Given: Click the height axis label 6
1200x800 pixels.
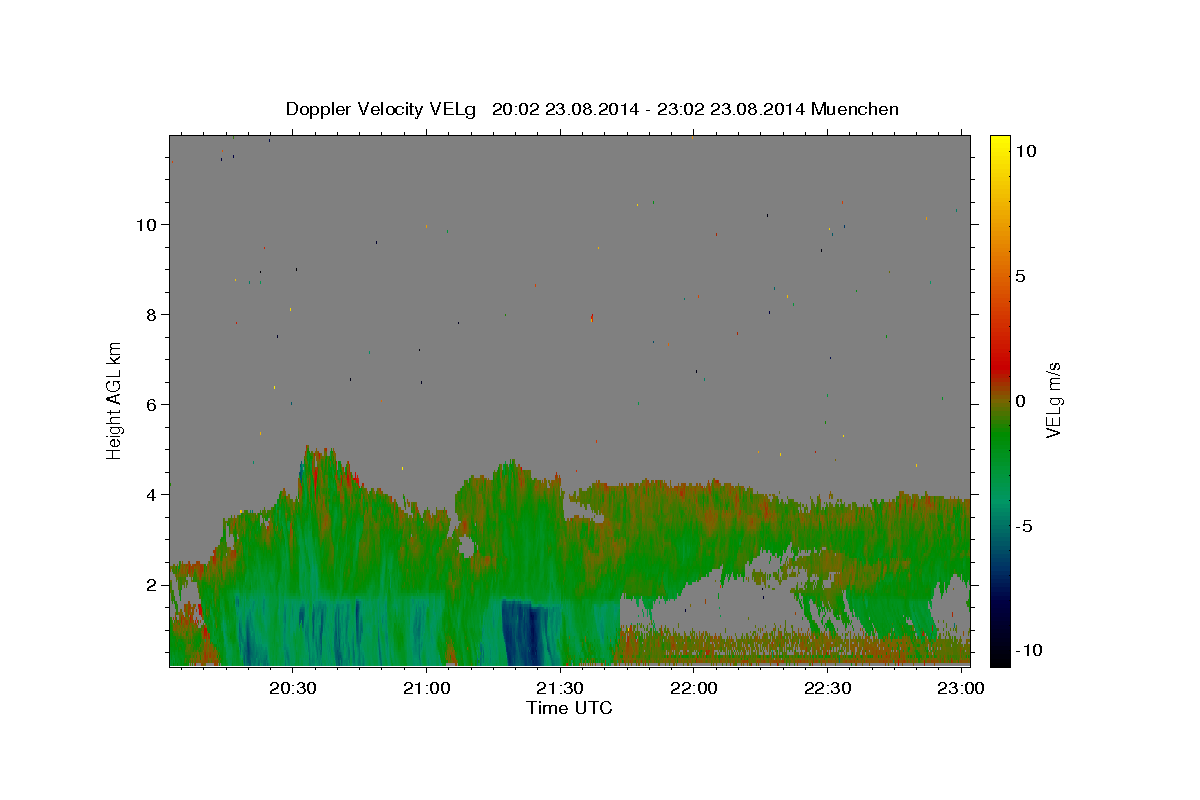Looking at the screenshot, I should tap(153, 404).
